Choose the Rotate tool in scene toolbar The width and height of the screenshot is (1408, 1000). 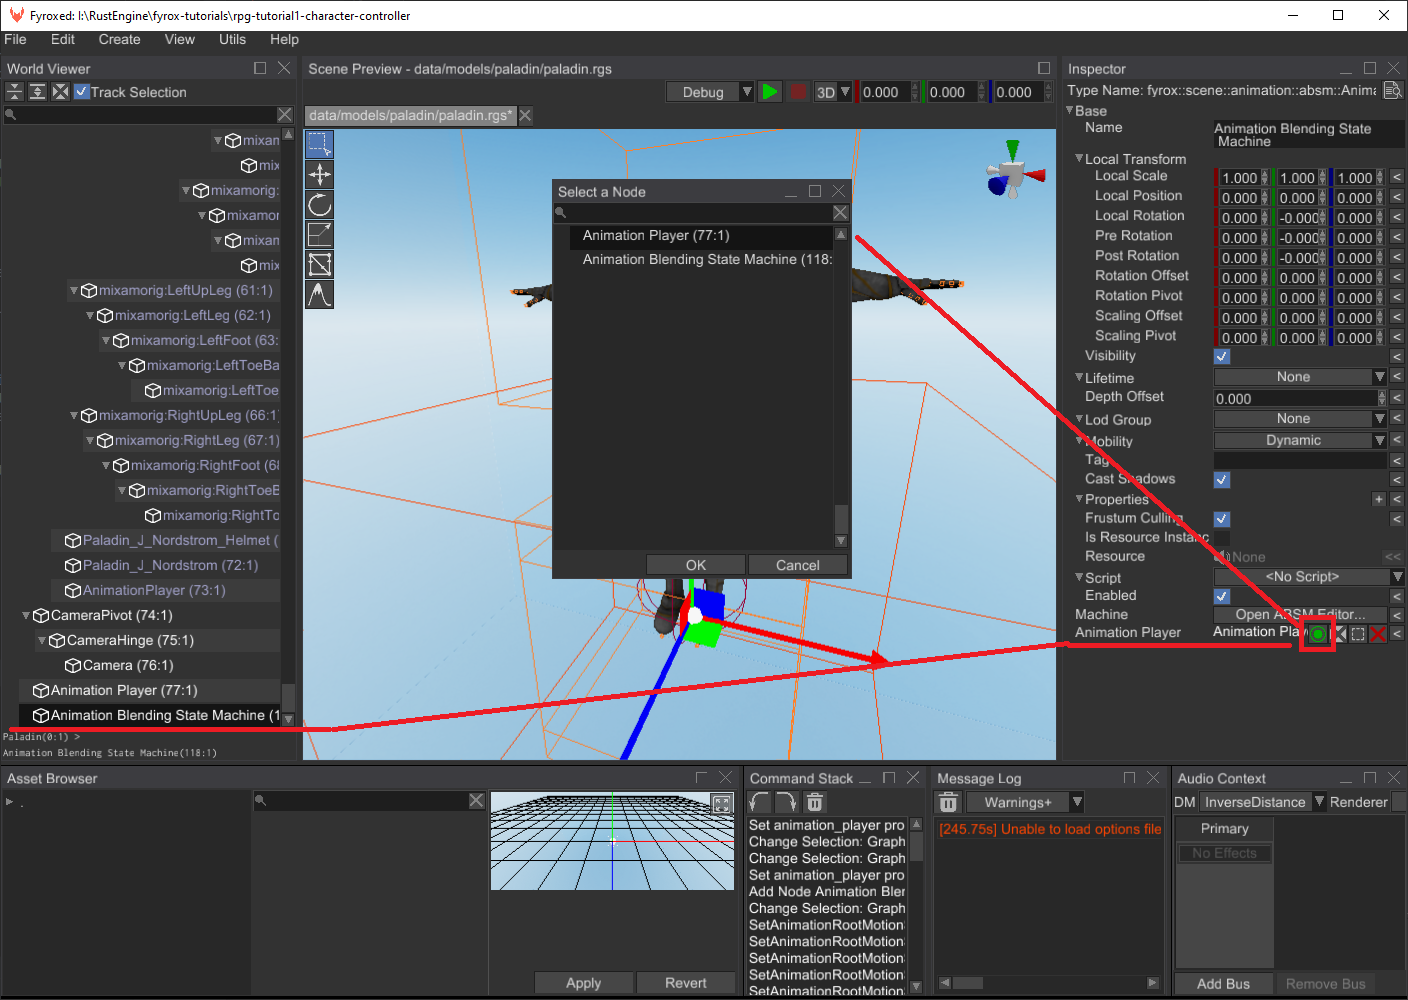pos(319,204)
